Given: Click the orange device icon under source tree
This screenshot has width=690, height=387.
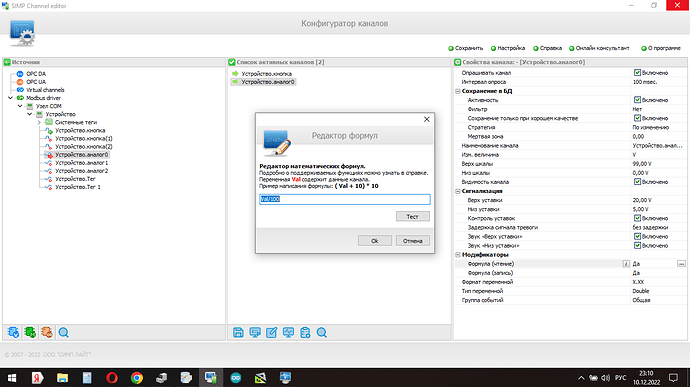Looking at the screenshot, I should coord(47,332).
